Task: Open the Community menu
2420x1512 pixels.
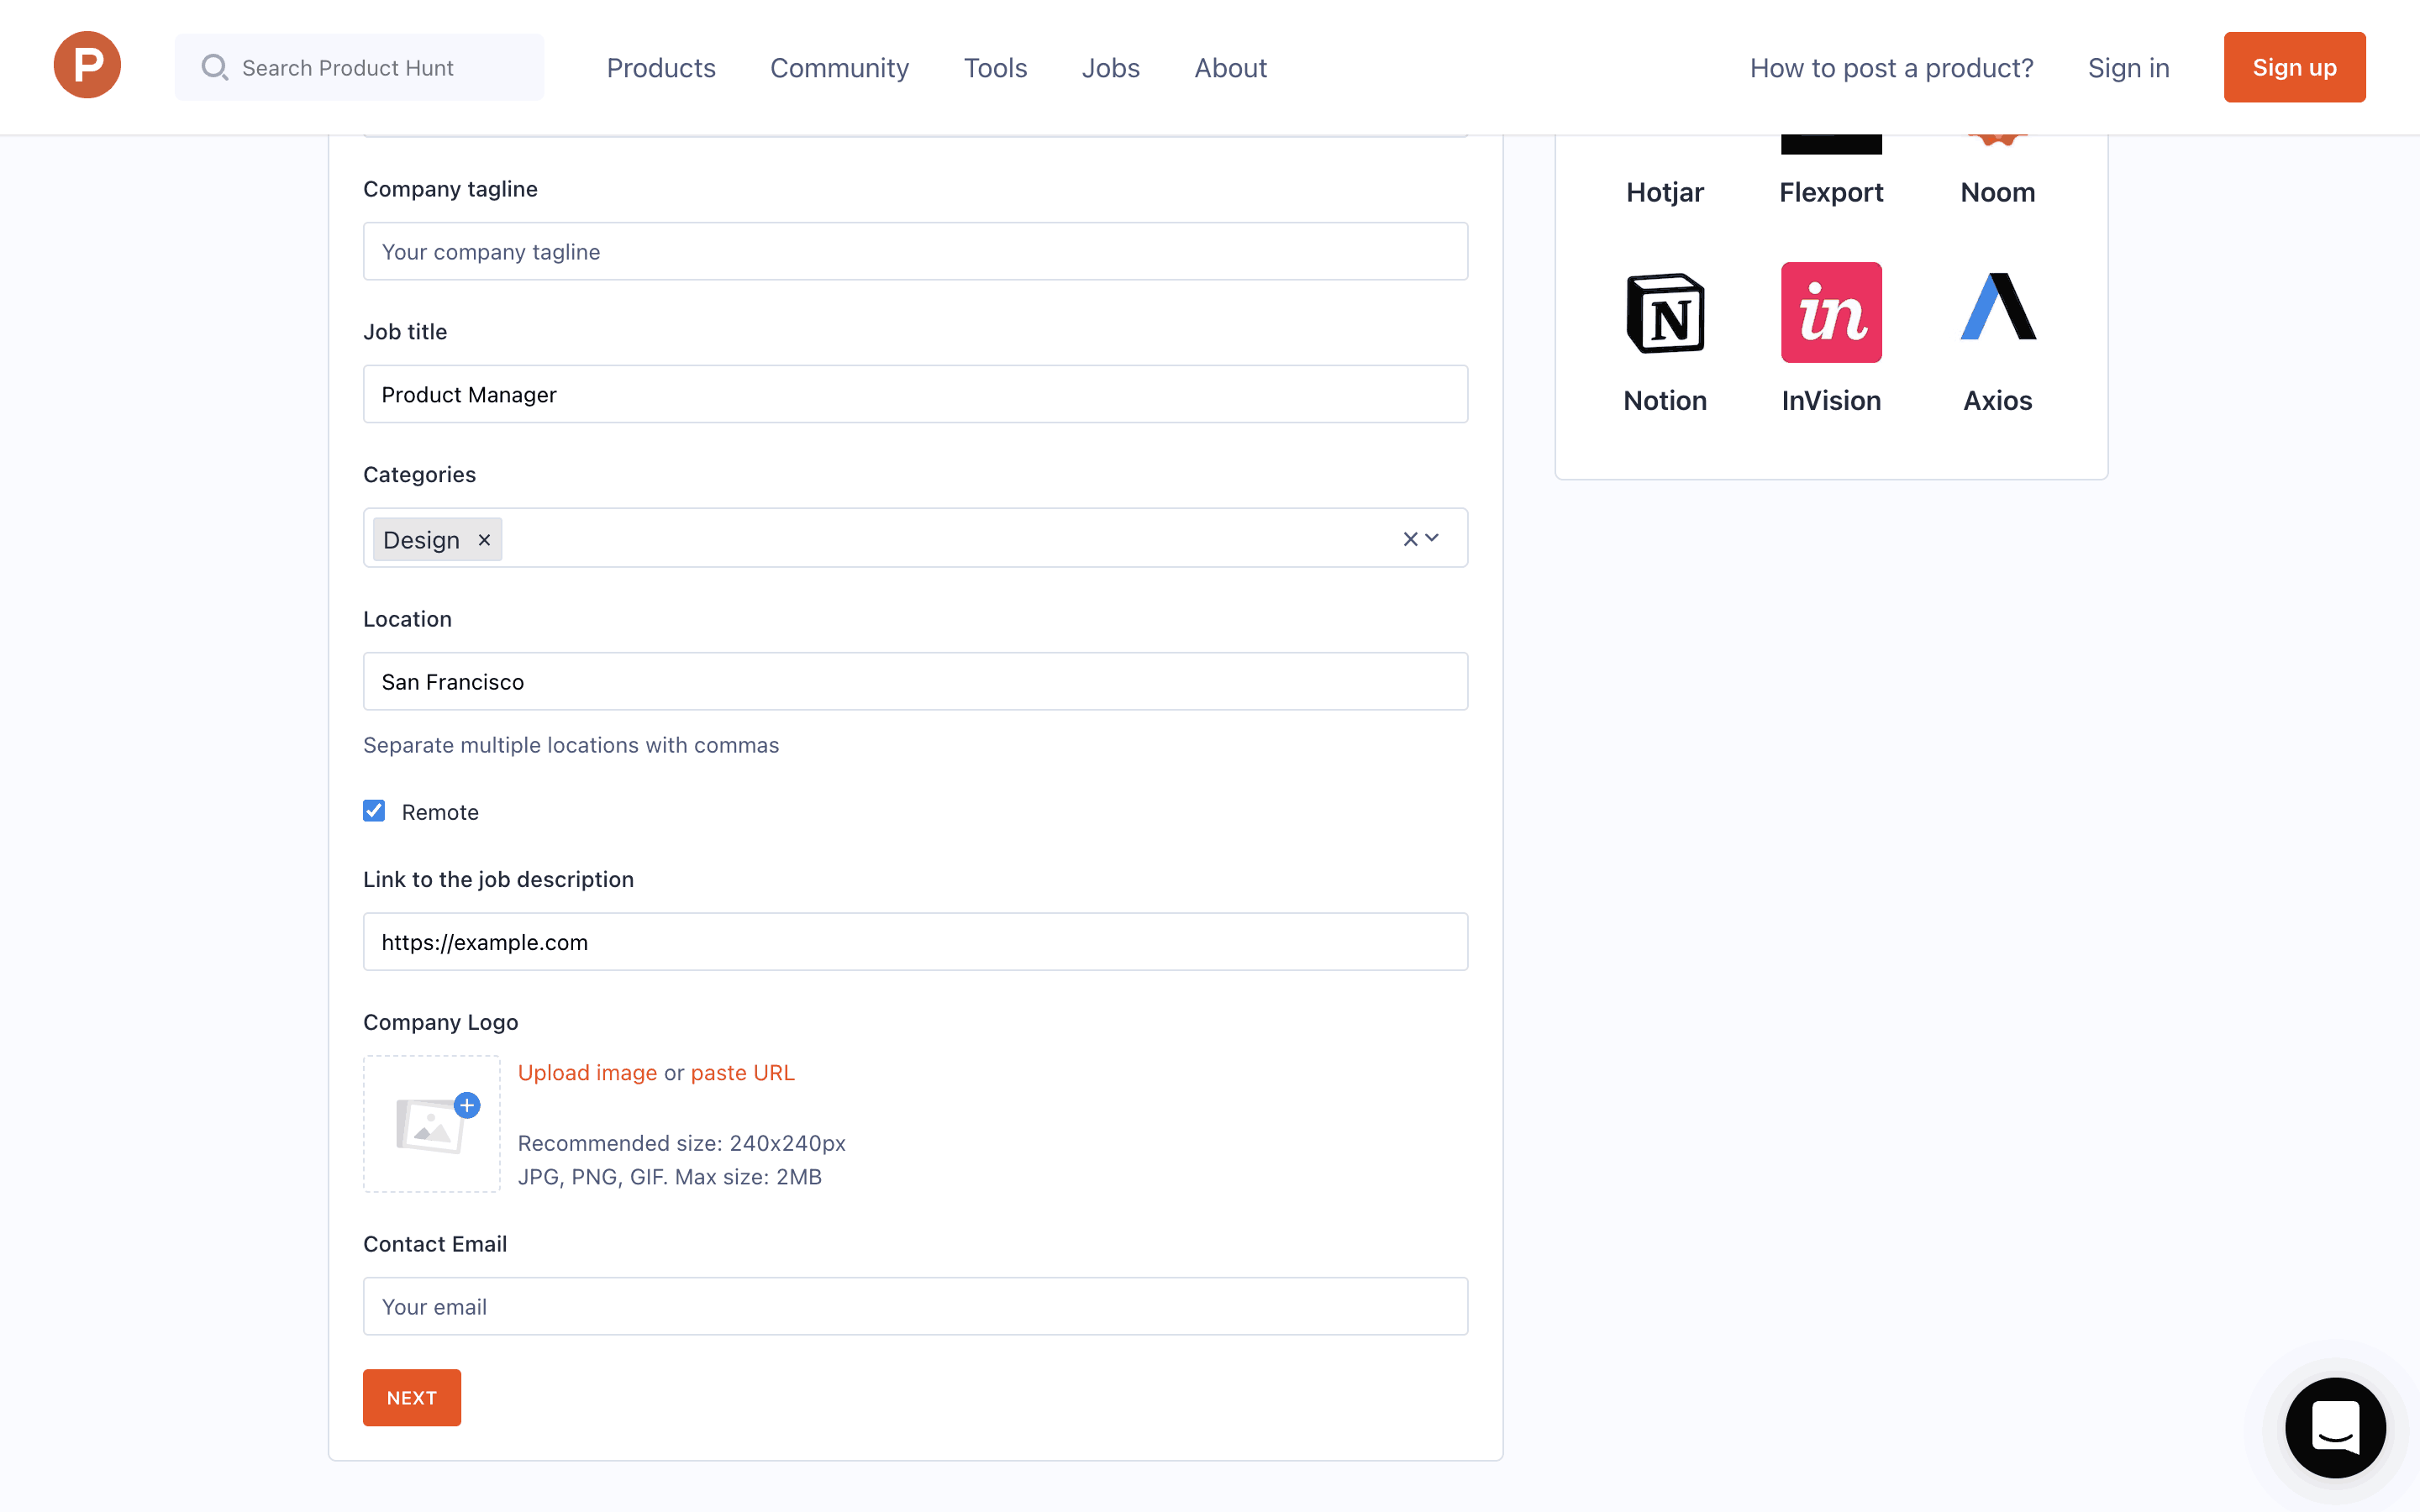Action: 839,68
